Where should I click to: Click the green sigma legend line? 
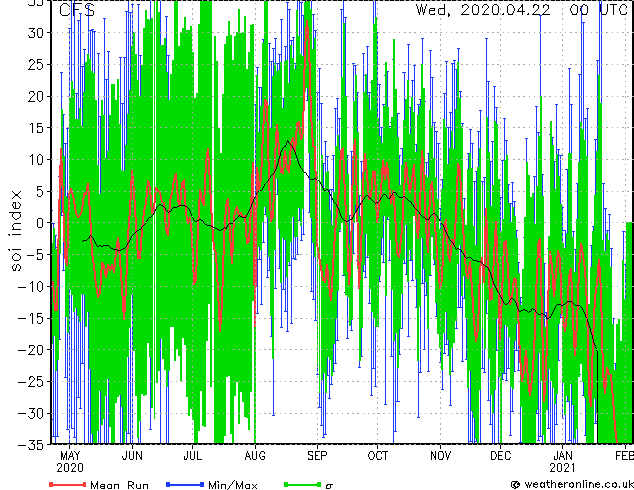tap(302, 484)
